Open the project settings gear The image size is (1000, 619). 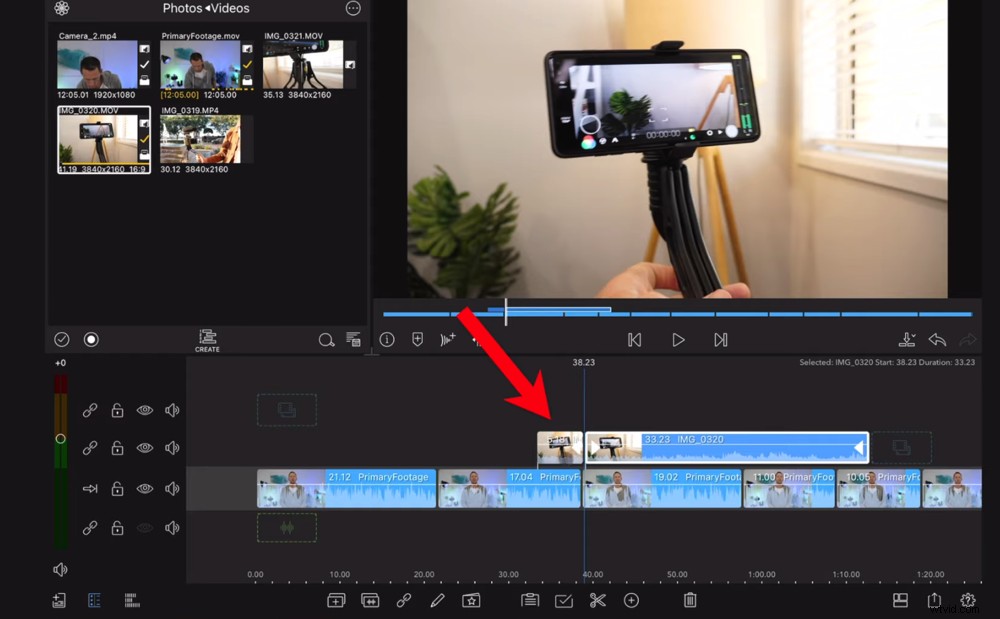968,600
